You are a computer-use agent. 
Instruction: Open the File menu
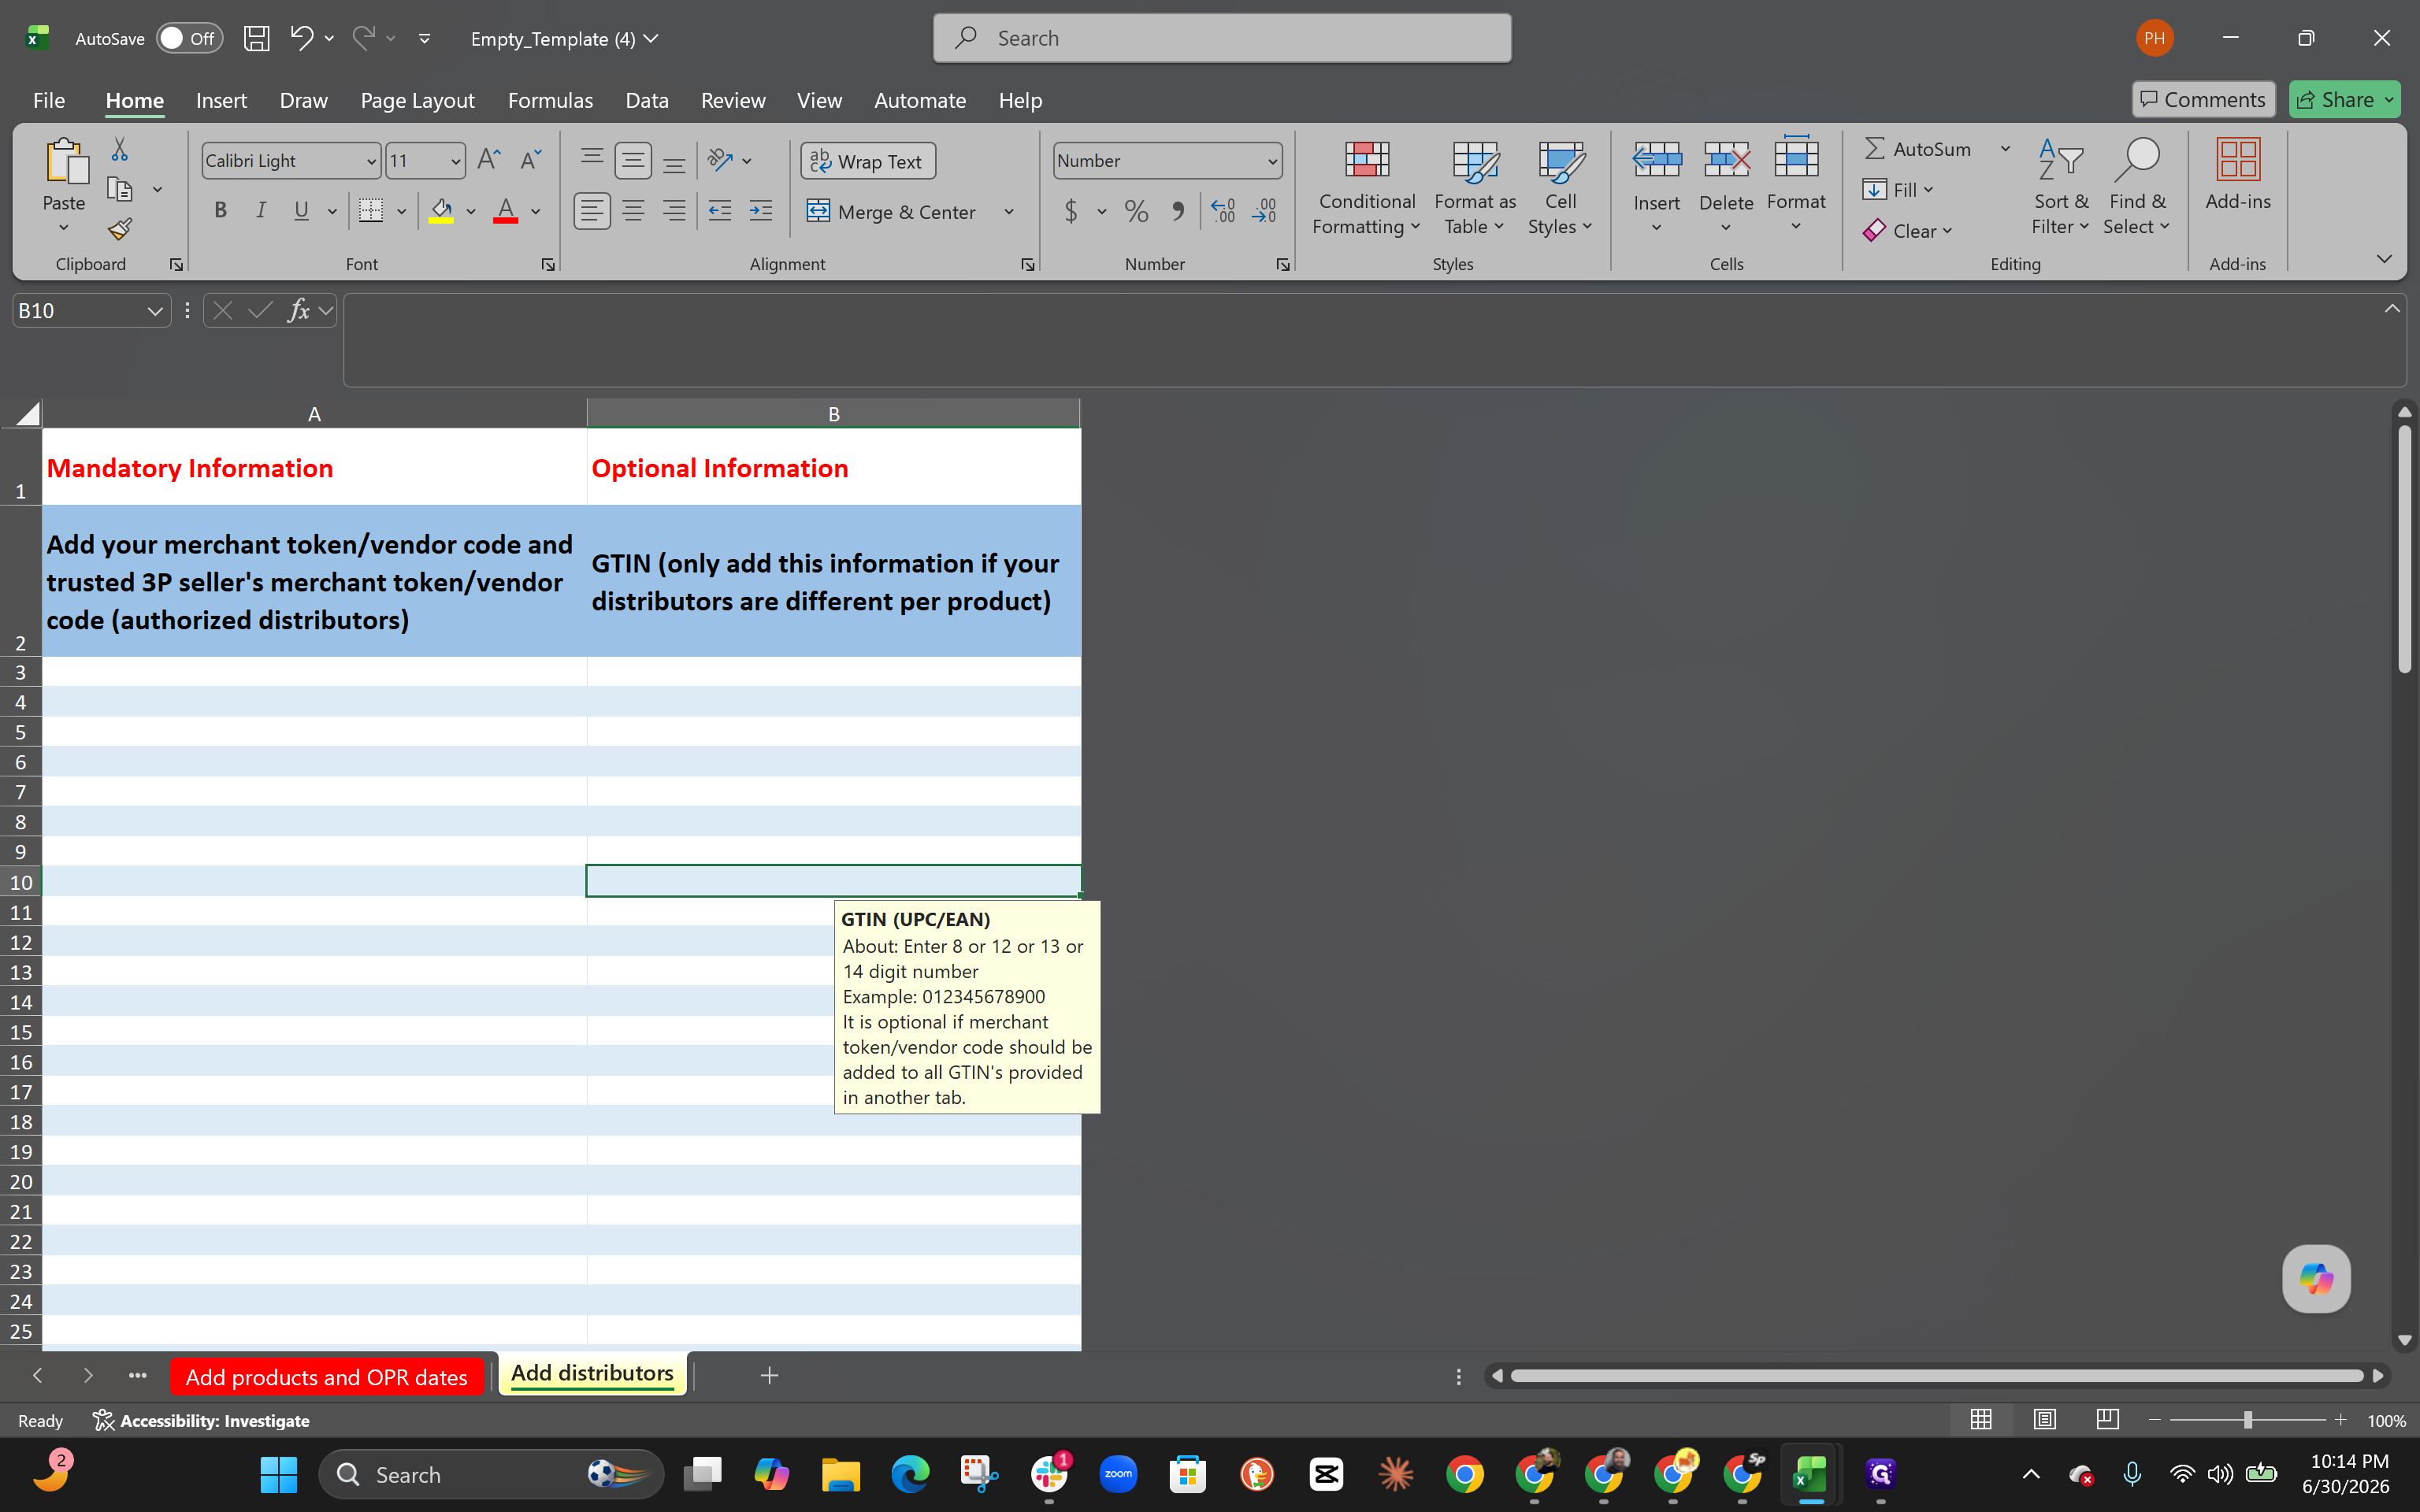coord(49,100)
